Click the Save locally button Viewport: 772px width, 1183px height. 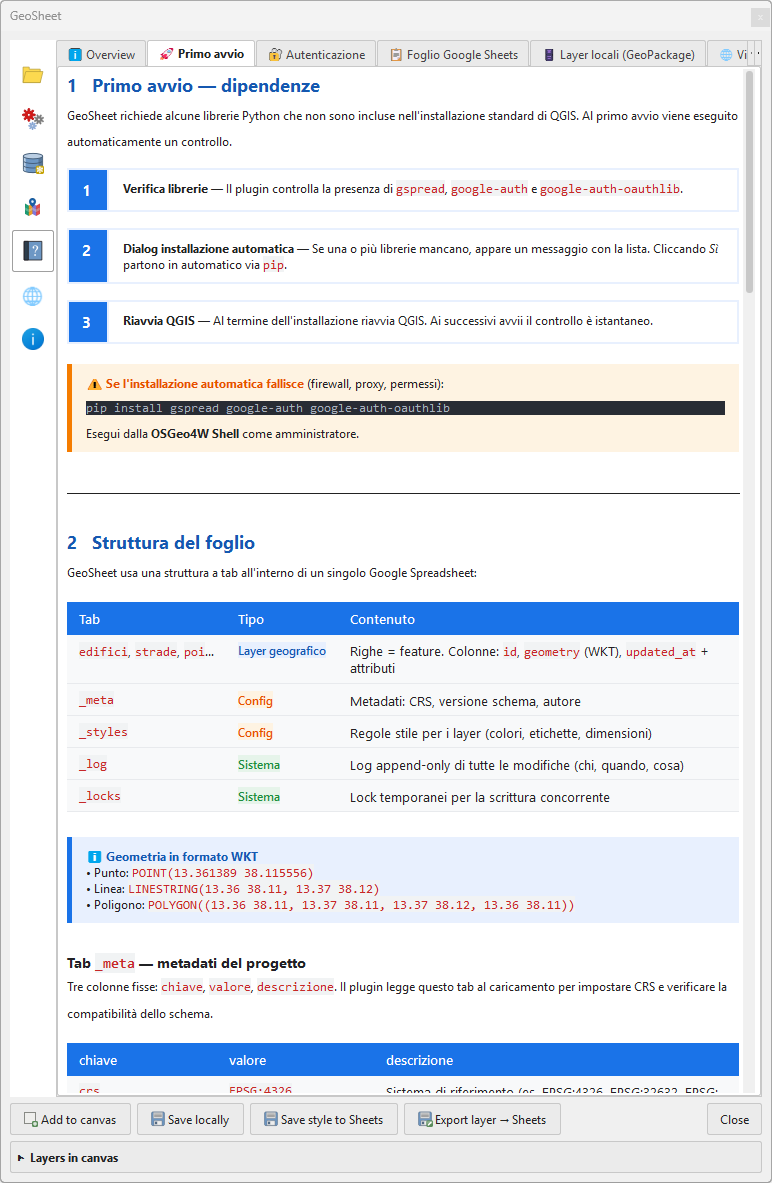point(190,1119)
